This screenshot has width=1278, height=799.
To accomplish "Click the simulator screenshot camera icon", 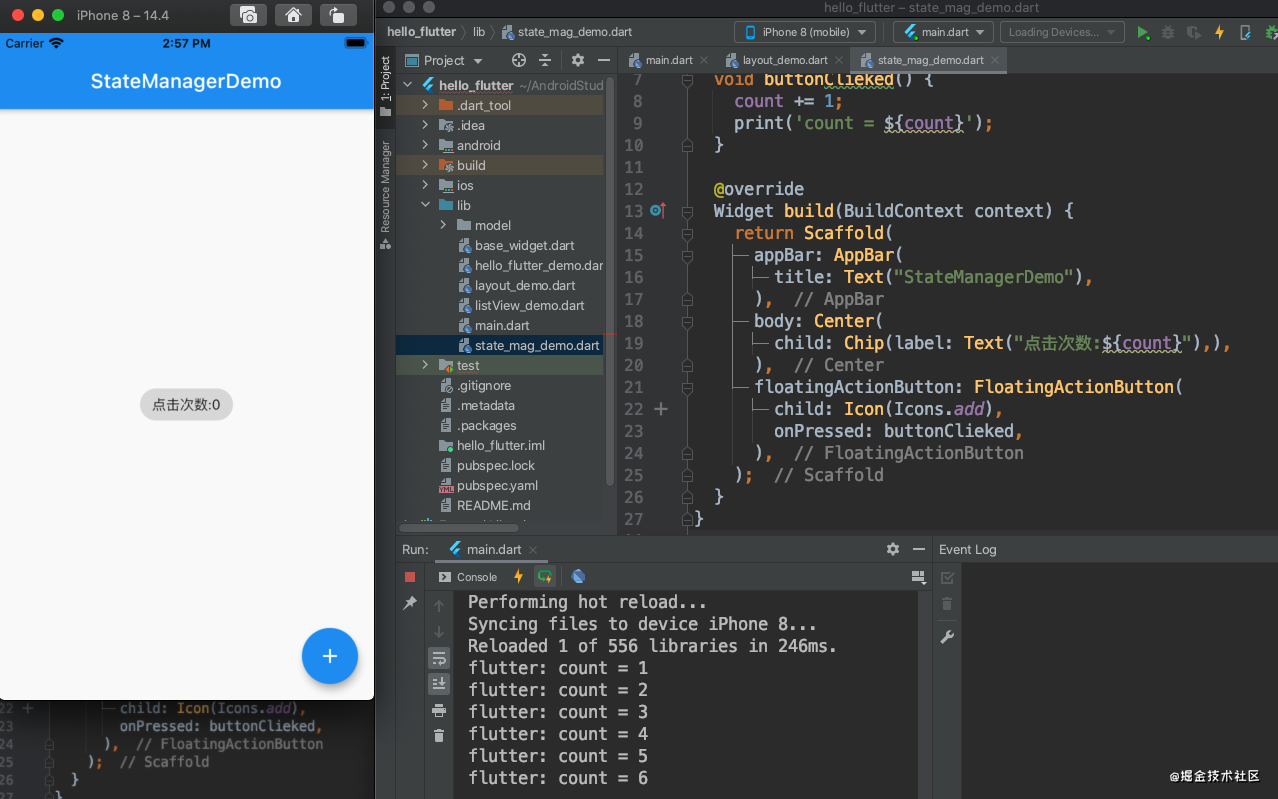I will (248, 15).
